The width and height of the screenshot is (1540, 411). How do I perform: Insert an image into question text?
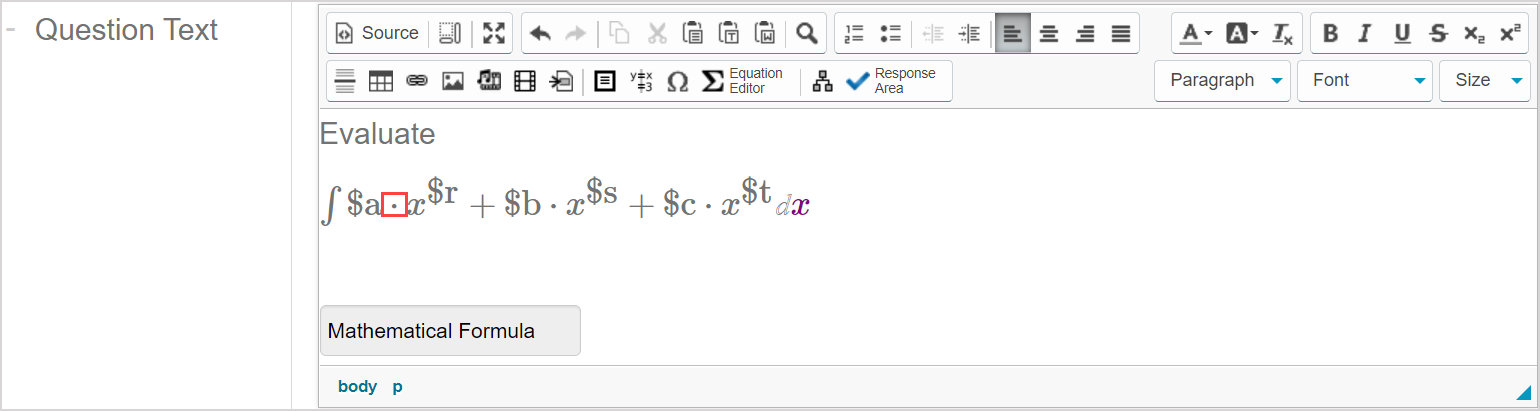pos(453,81)
